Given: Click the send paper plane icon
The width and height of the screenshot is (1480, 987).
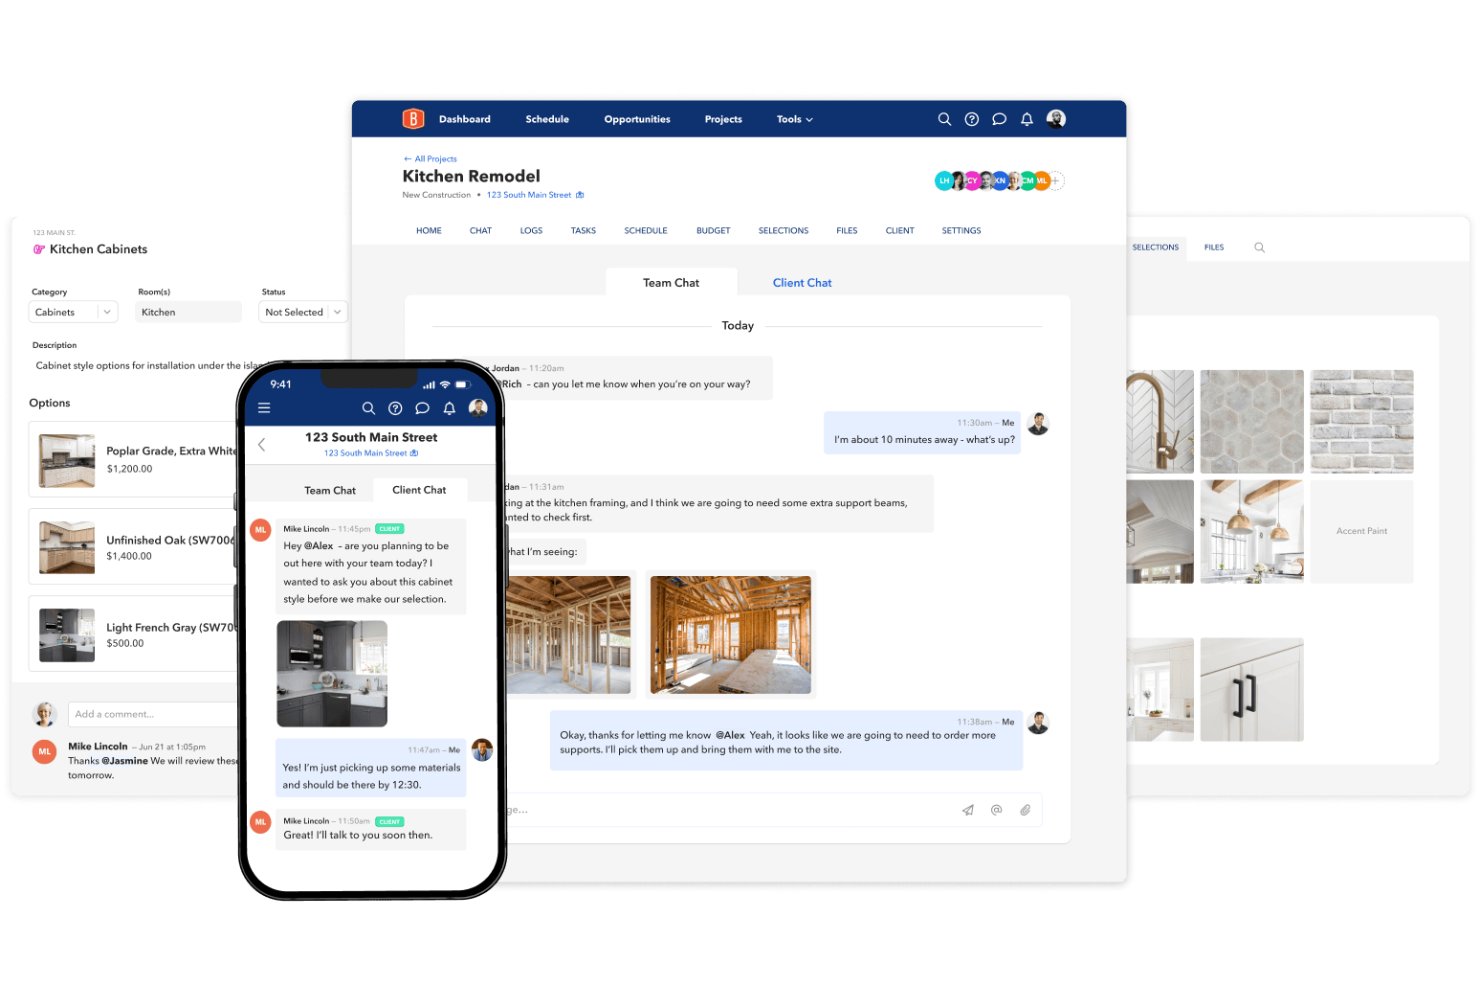Looking at the screenshot, I should tap(968, 810).
